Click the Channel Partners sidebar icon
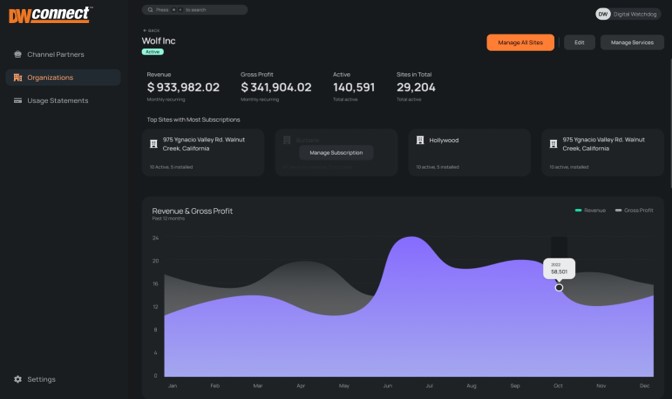This screenshot has height=399, width=672. (x=18, y=54)
